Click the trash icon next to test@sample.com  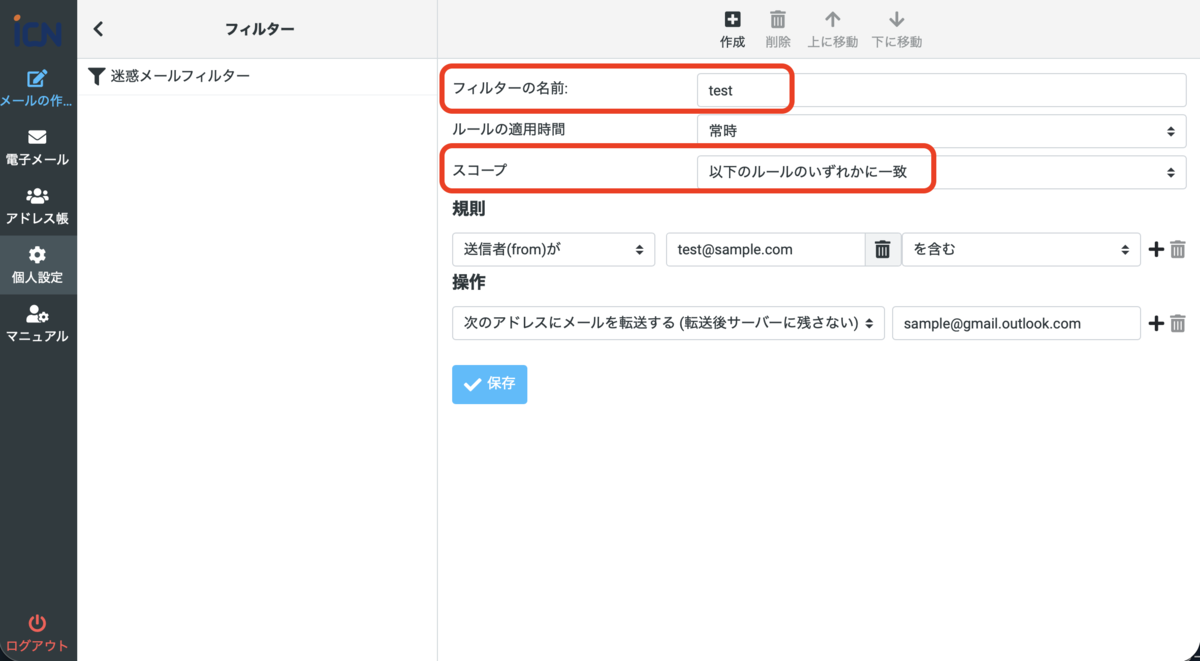point(884,249)
